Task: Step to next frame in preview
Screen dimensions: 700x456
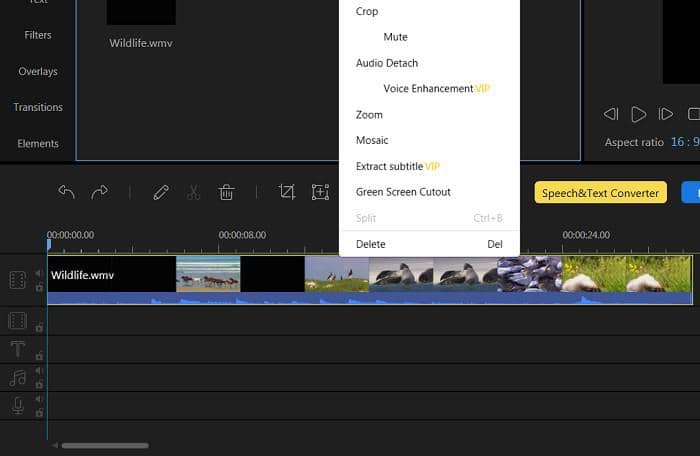Action: (666, 114)
